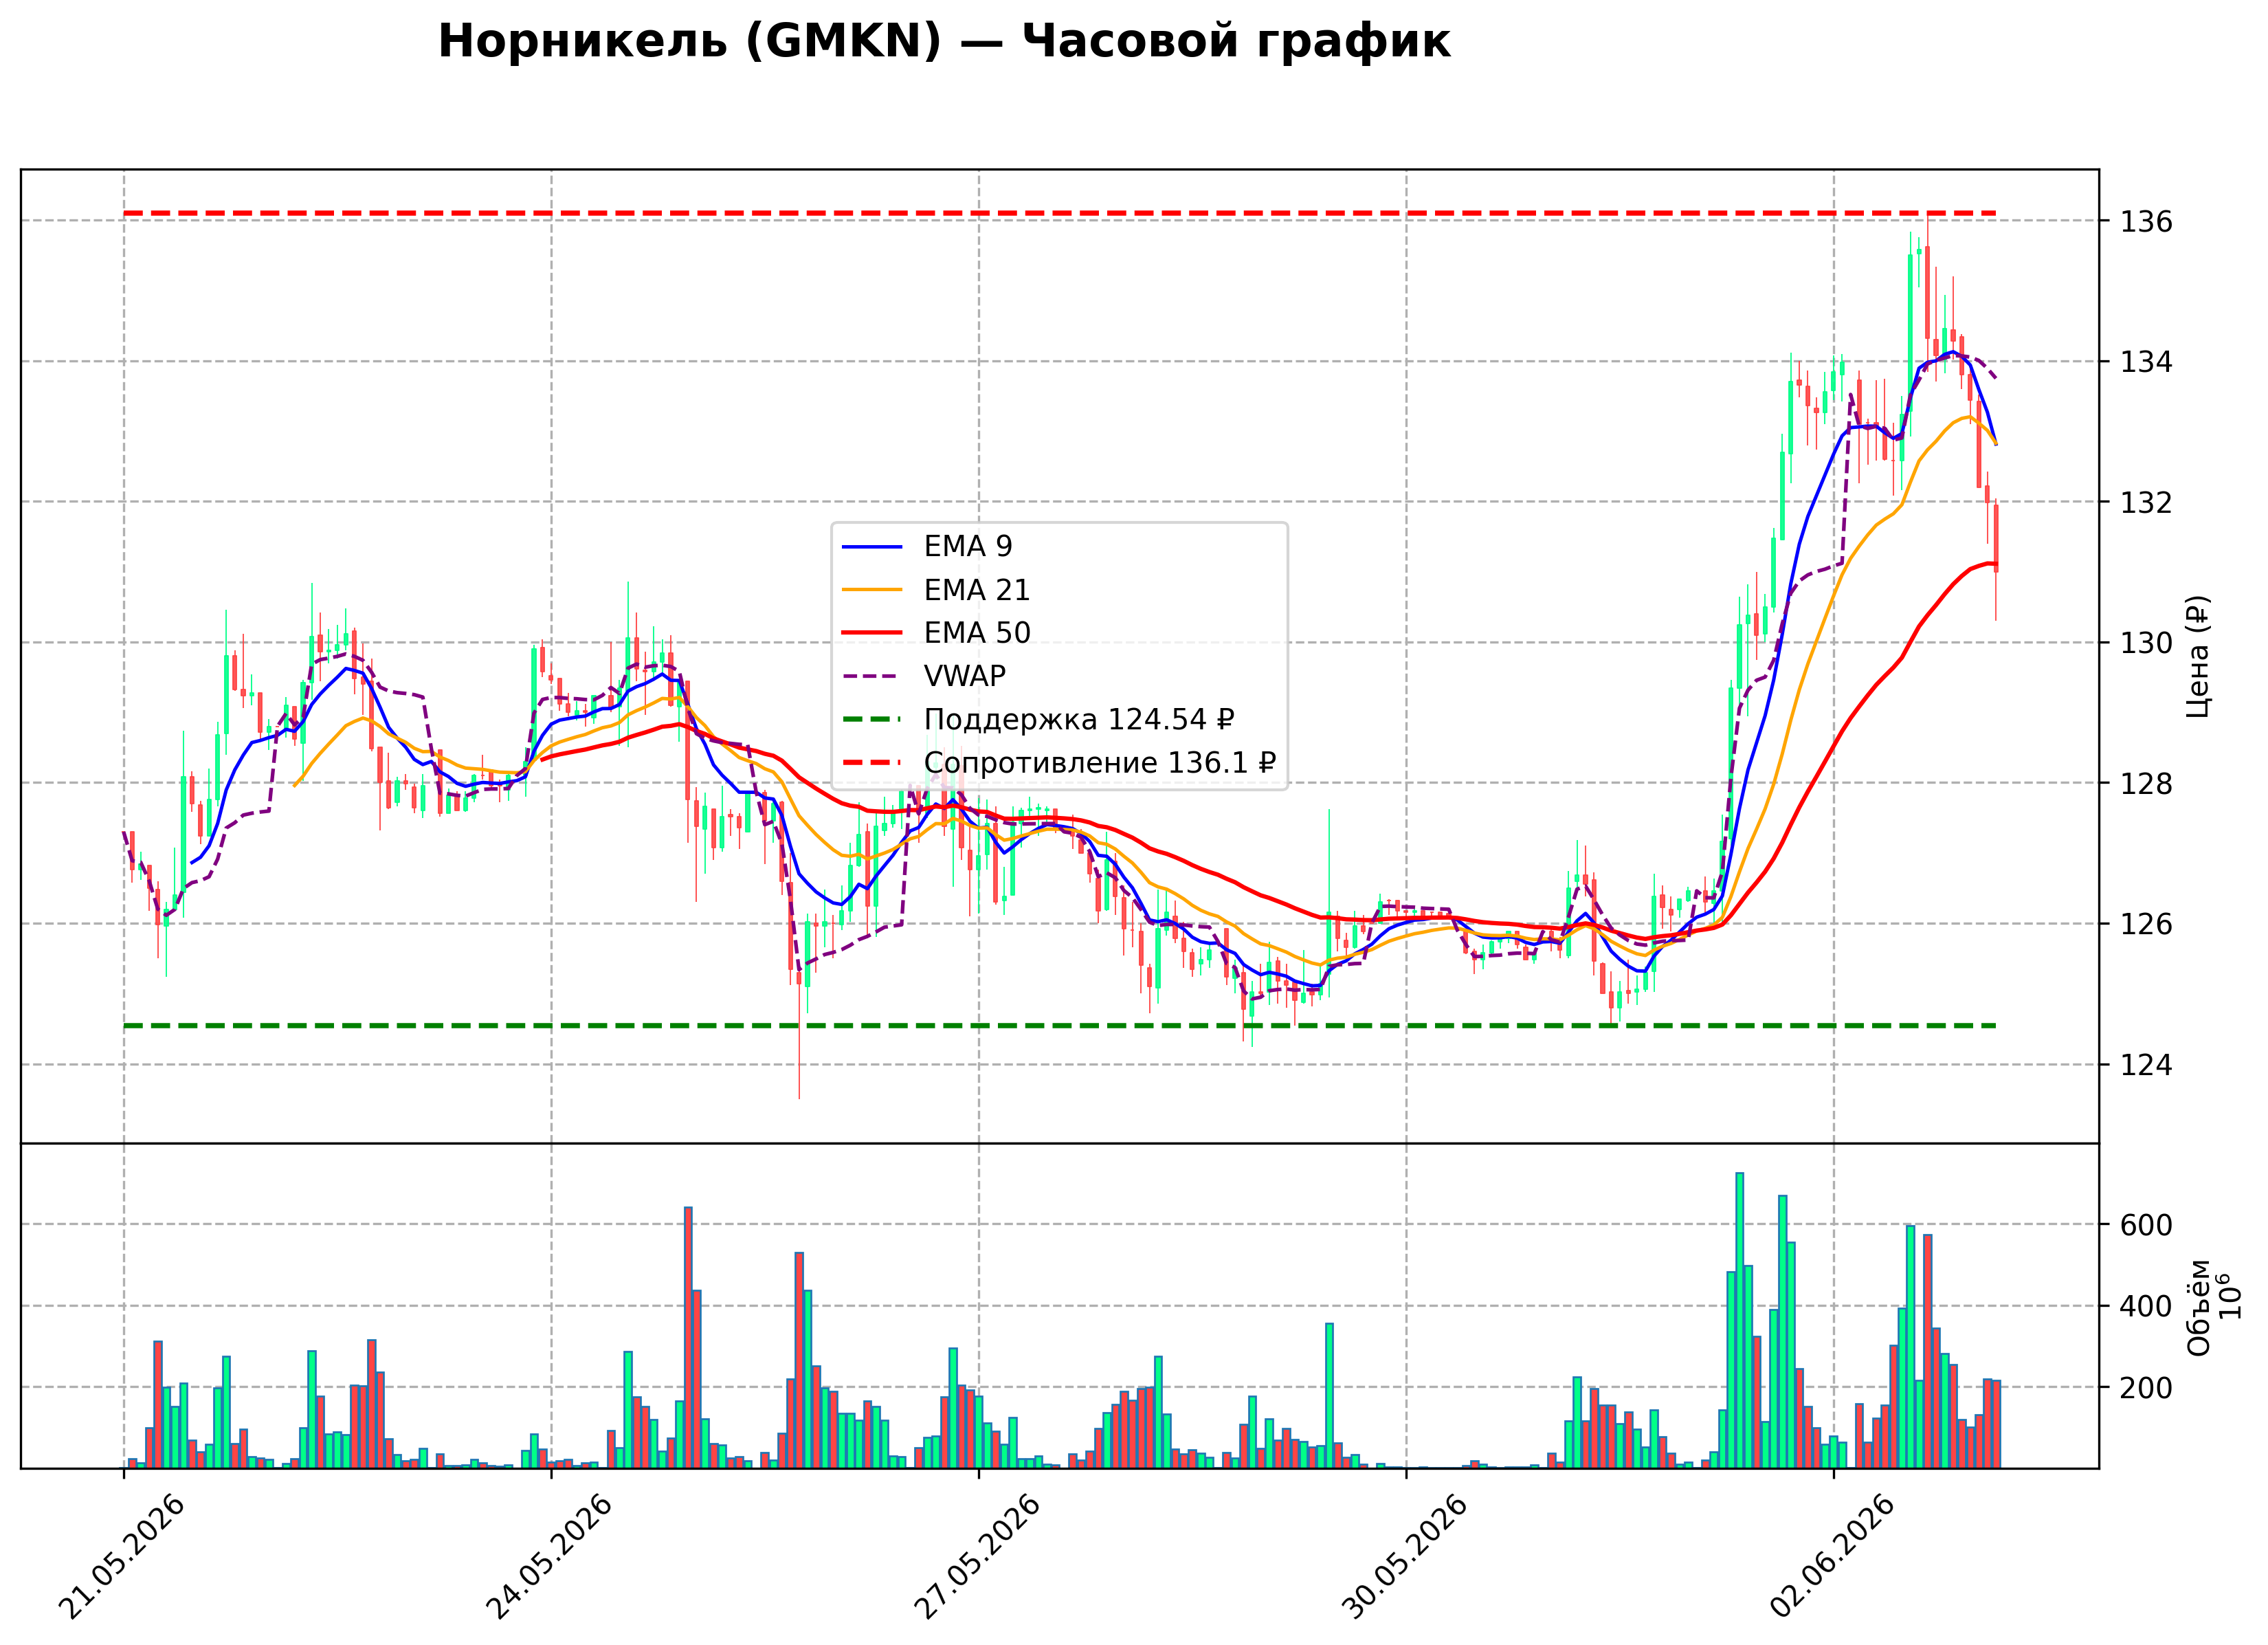The height and width of the screenshot is (1645, 2268).
Task: Click the 600 volume axis label
Action: coord(2147,1226)
